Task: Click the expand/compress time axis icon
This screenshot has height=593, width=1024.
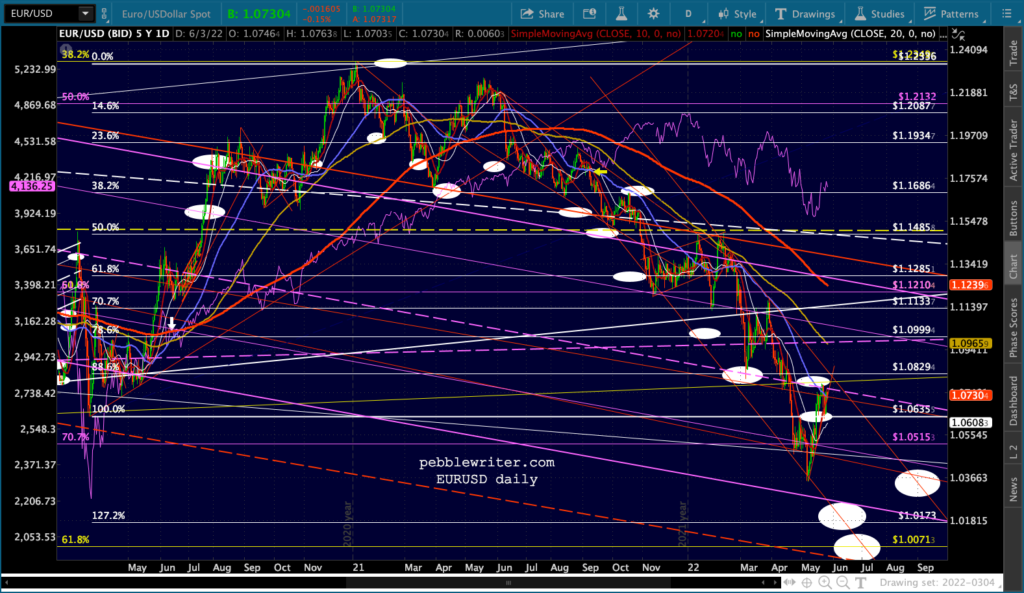Action: [x=790, y=583]
